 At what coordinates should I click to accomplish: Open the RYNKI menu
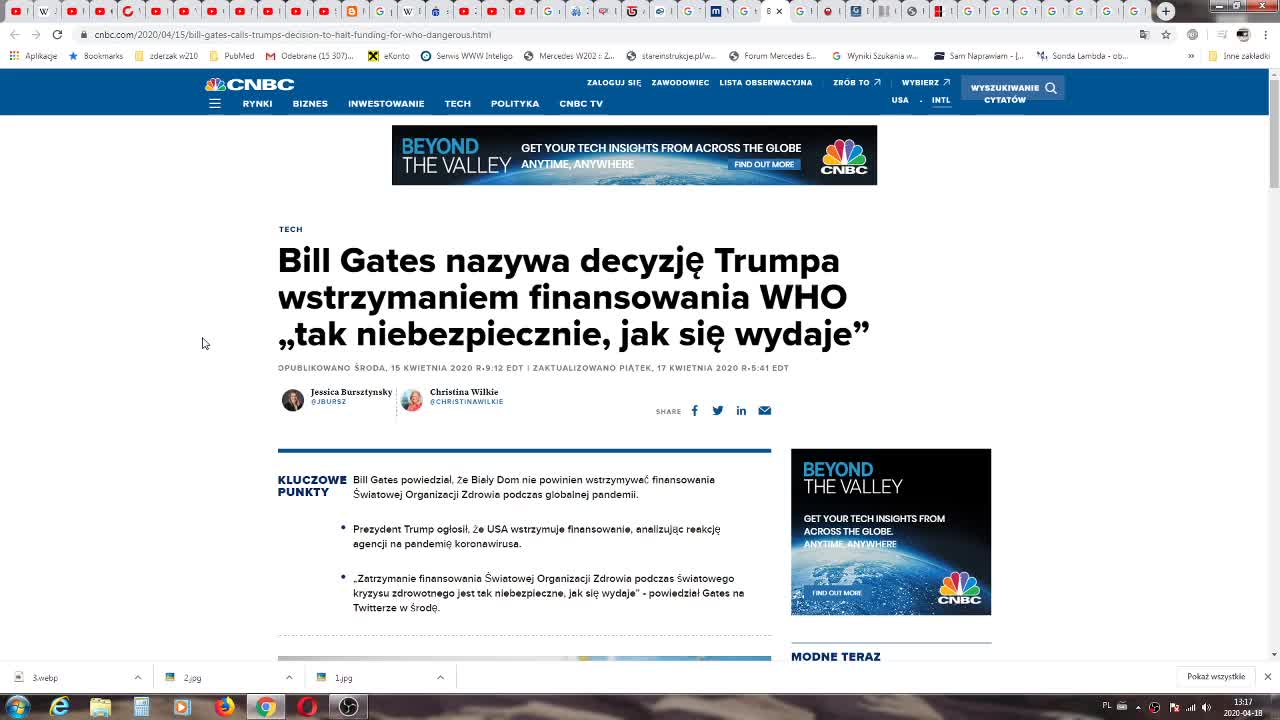(257, 104)
